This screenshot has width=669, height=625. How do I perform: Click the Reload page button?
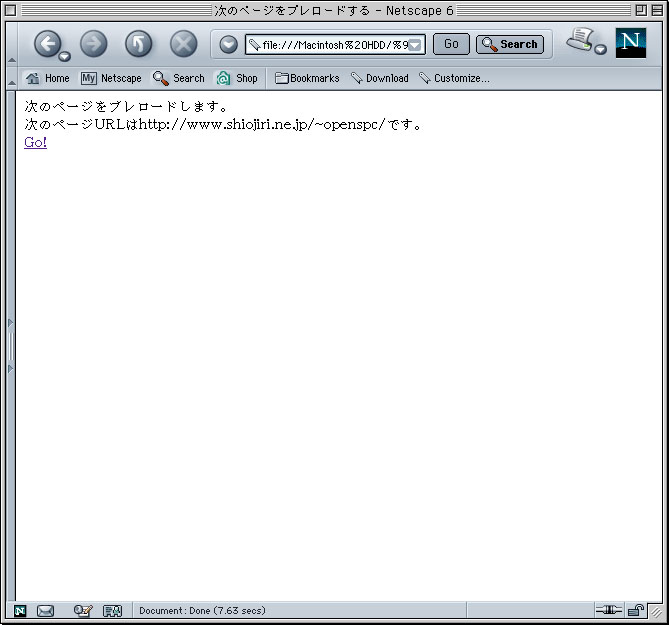(x=139, y=44)
